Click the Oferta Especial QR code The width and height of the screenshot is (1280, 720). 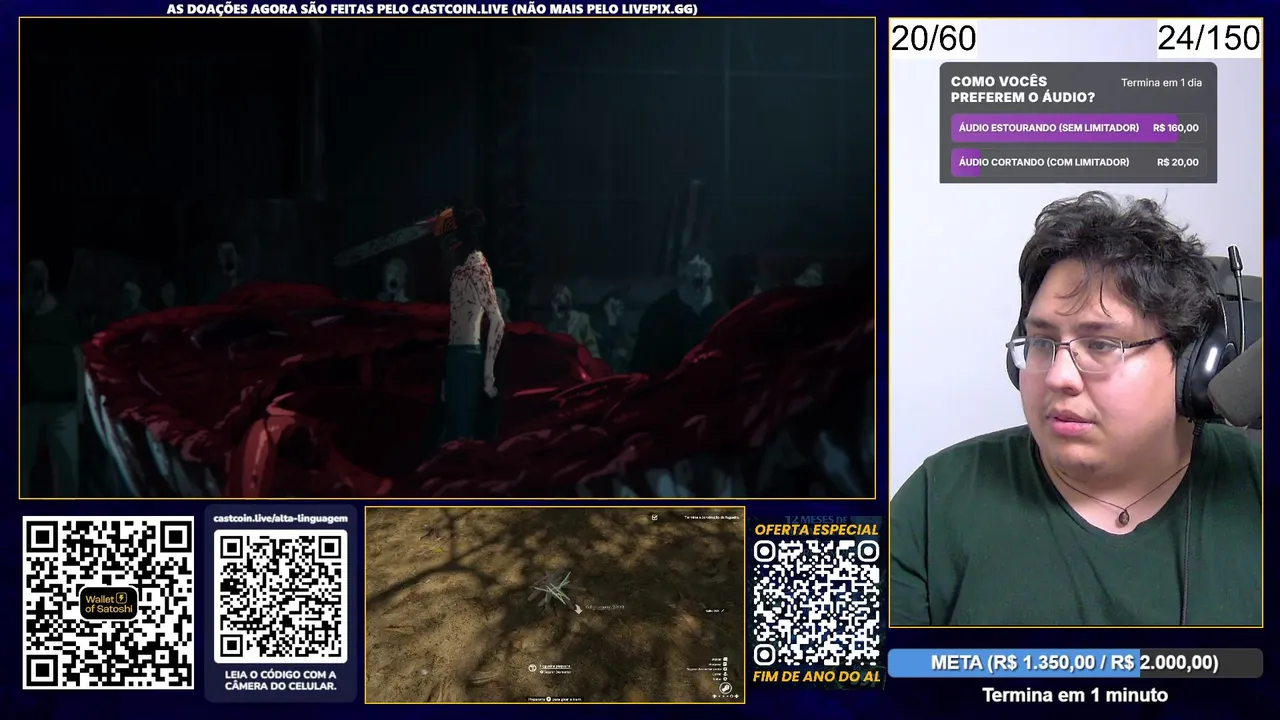pyautogui.click(x=816, y=603)
